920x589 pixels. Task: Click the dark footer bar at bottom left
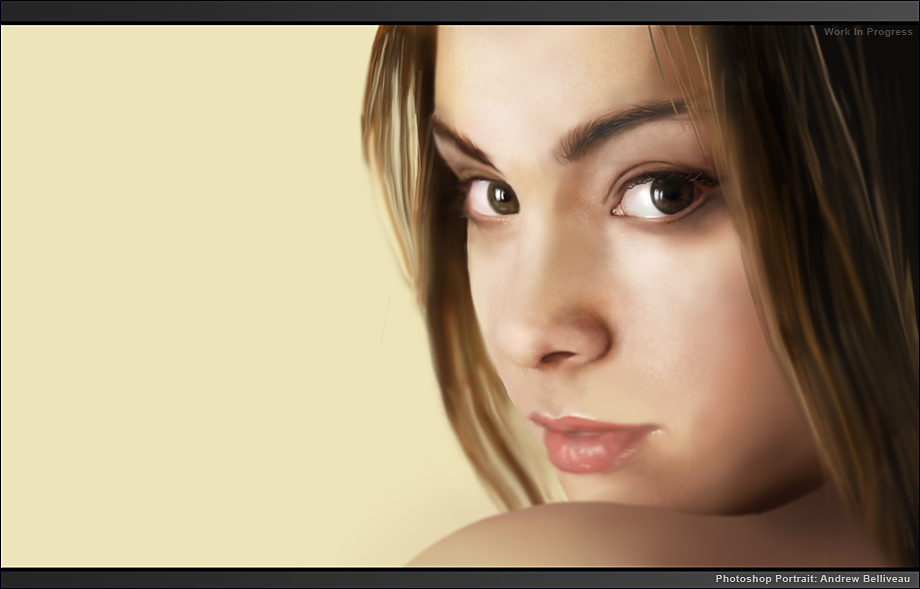pos(200,579)
